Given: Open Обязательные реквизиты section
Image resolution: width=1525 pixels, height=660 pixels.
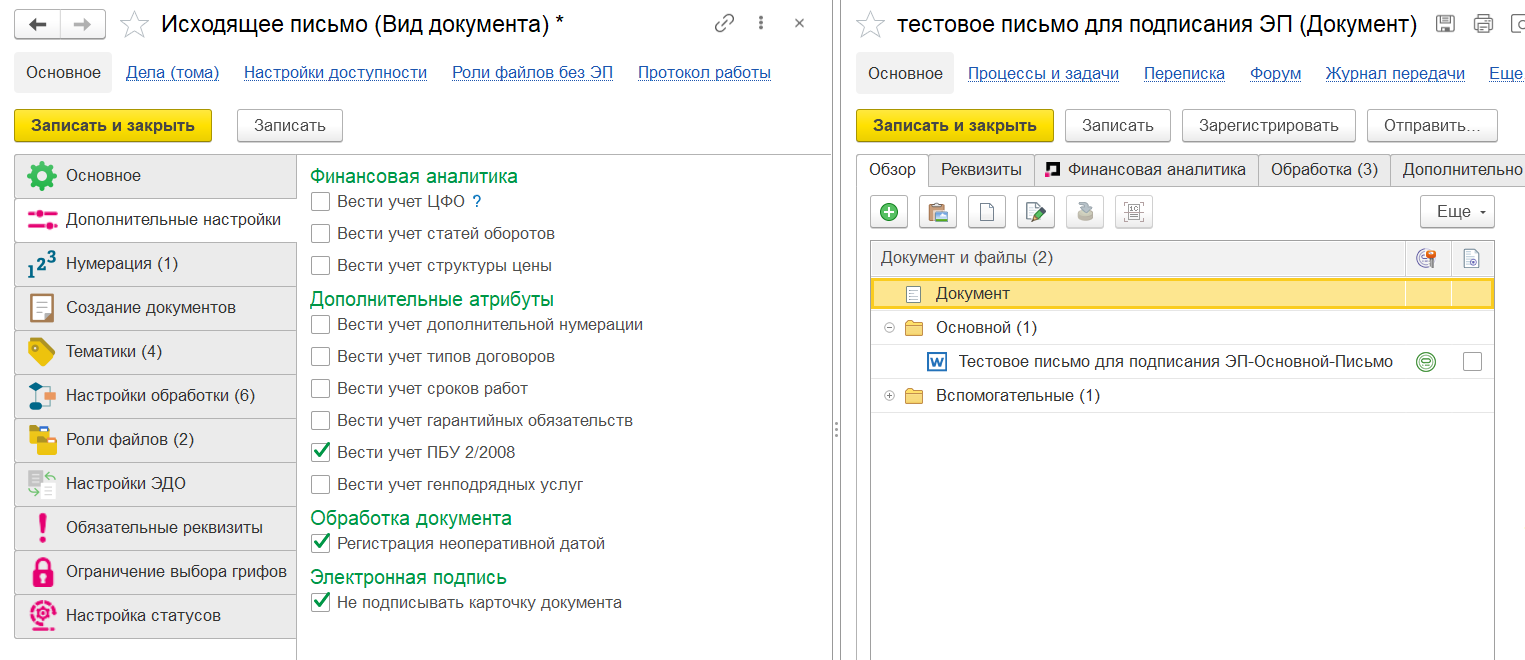Looking at the screenshot, I should point(155,528).
